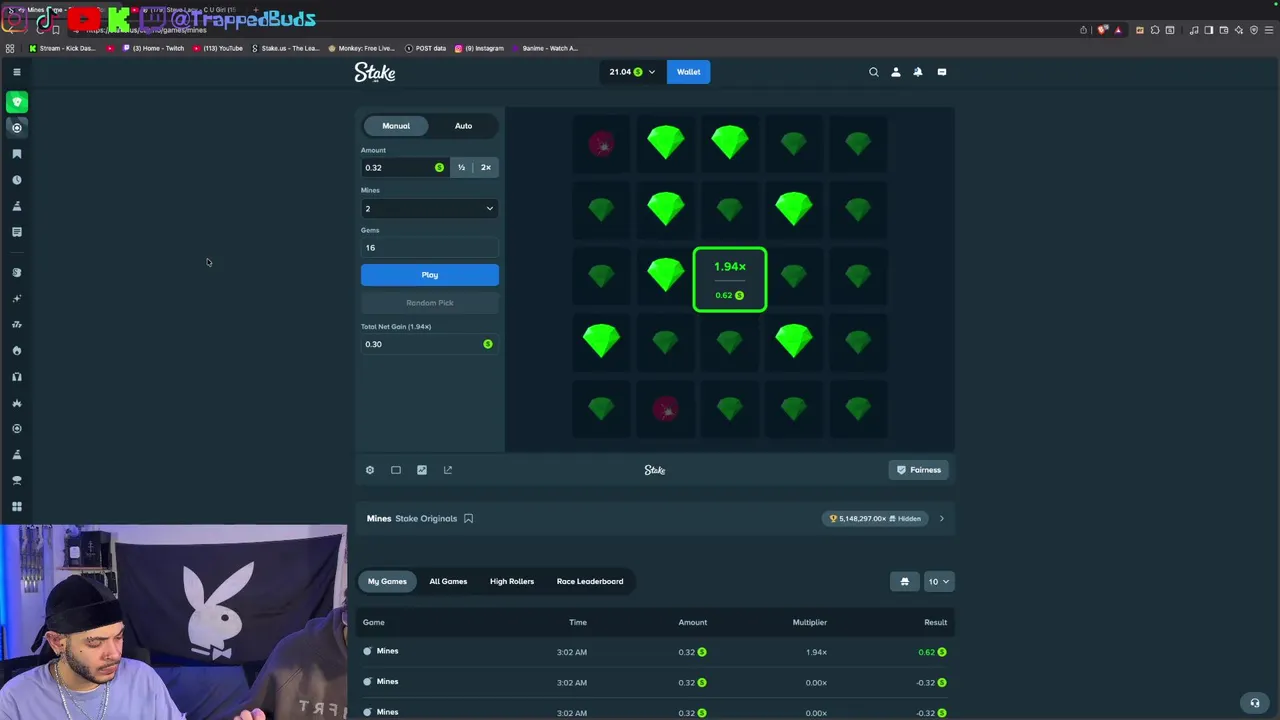Click the live support headset bubble
The image size is (1280, 720).
pyautogui.click(x=1254, y=702)
